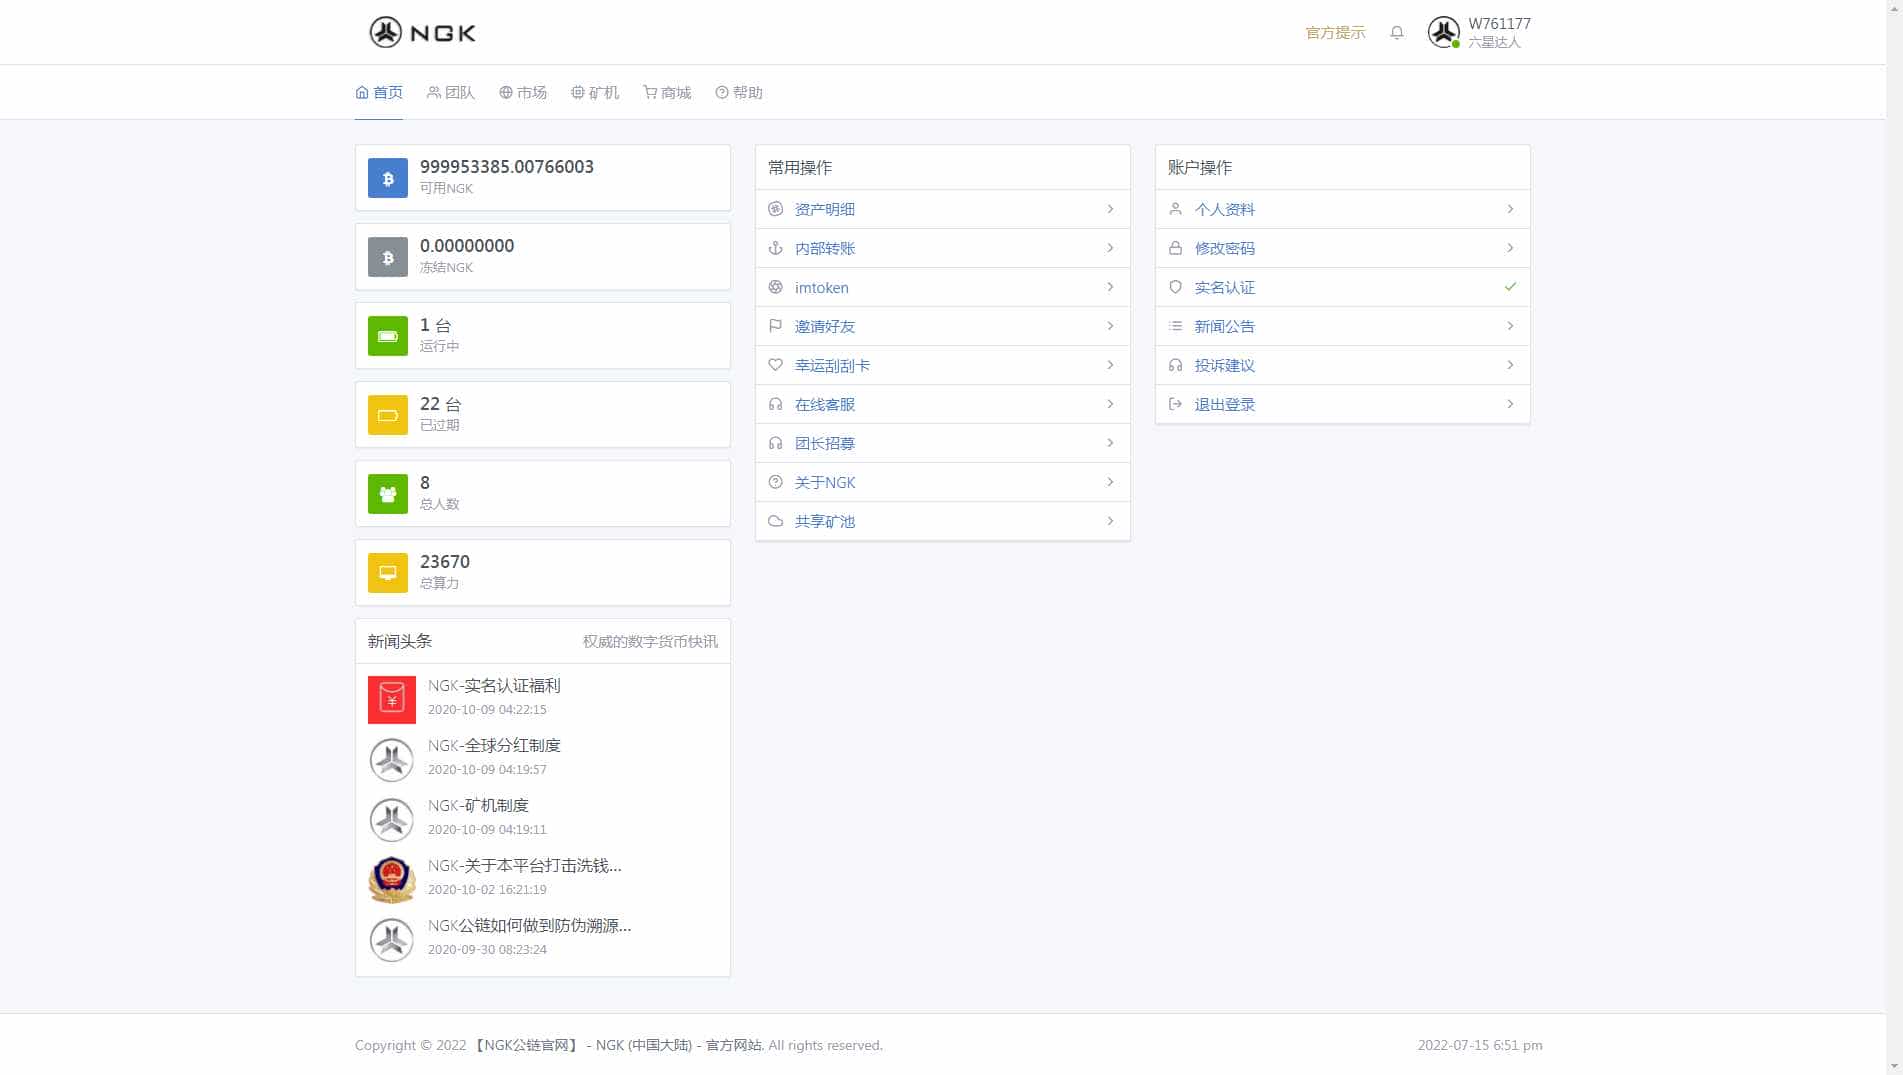This screenshot has height=1075, width=1903.
Task: Expand the 退出登录 row chevron
Action: 1510,404
